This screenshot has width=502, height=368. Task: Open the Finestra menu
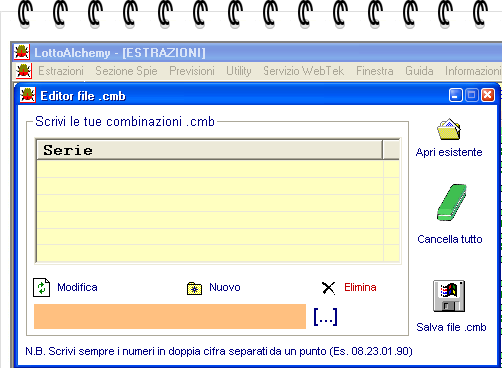[x=375, y=71]
